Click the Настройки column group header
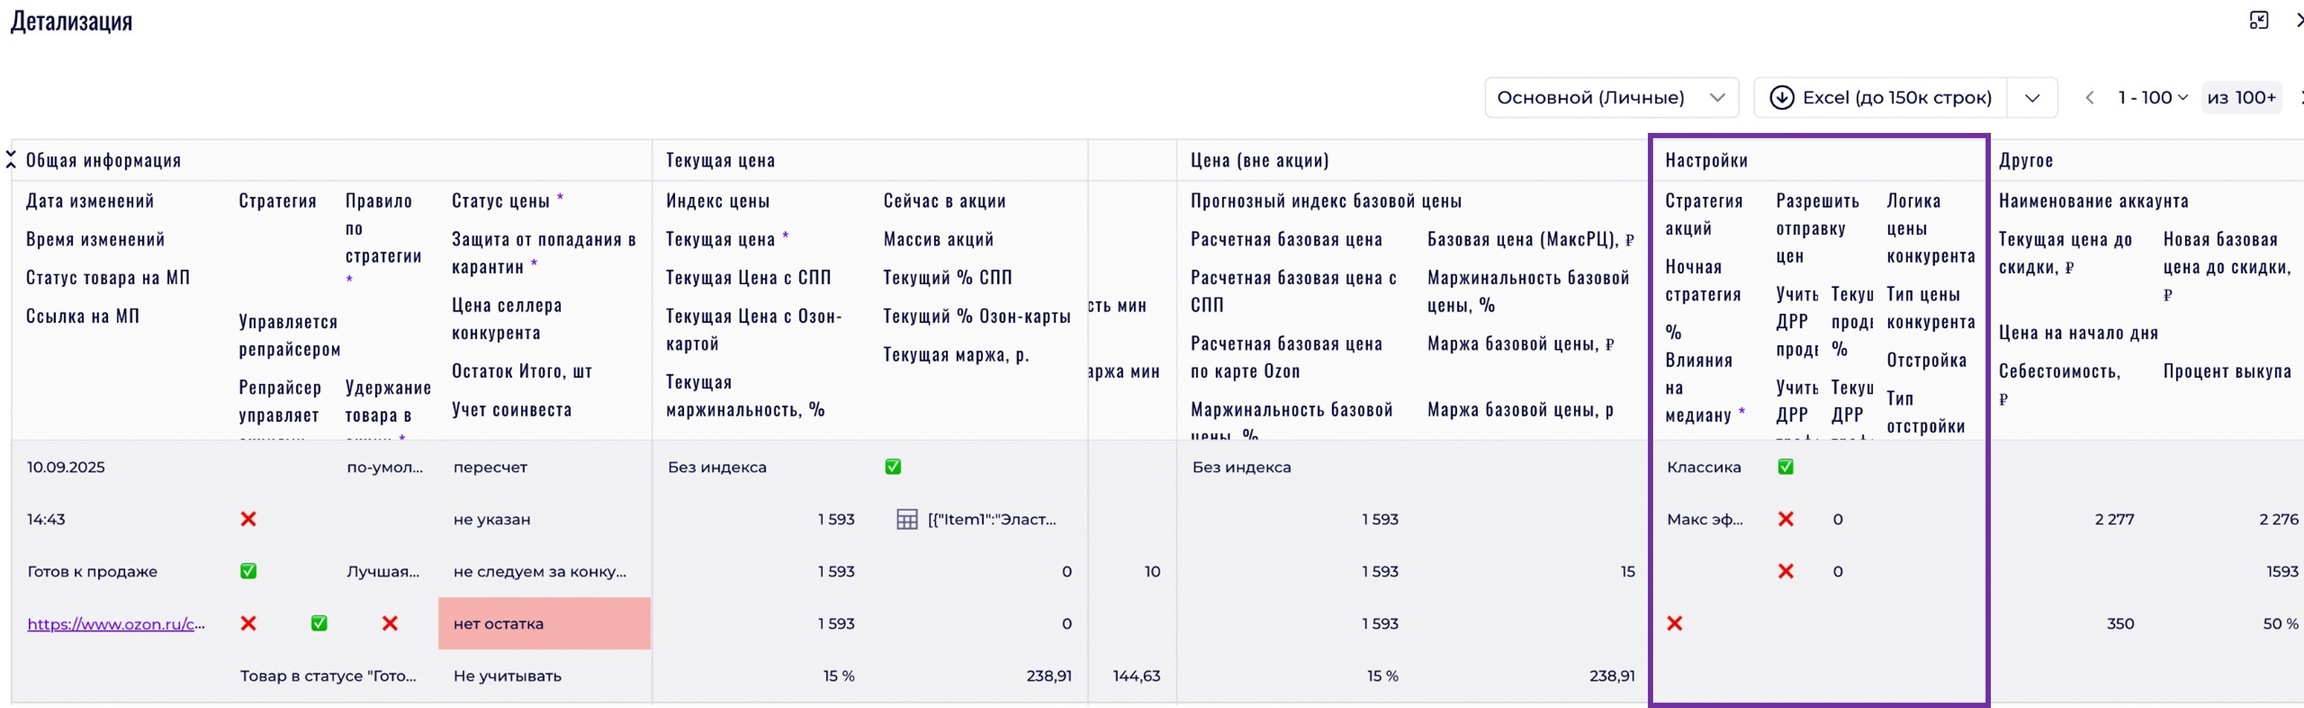2304x708 pixels. point(1706,160)
